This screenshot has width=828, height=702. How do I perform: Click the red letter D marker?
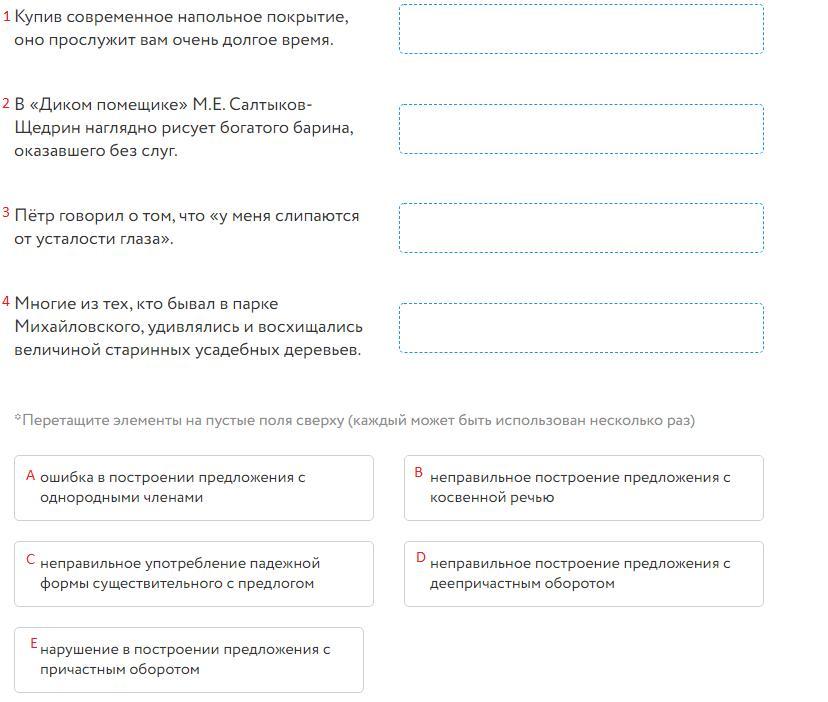point(420,558)
